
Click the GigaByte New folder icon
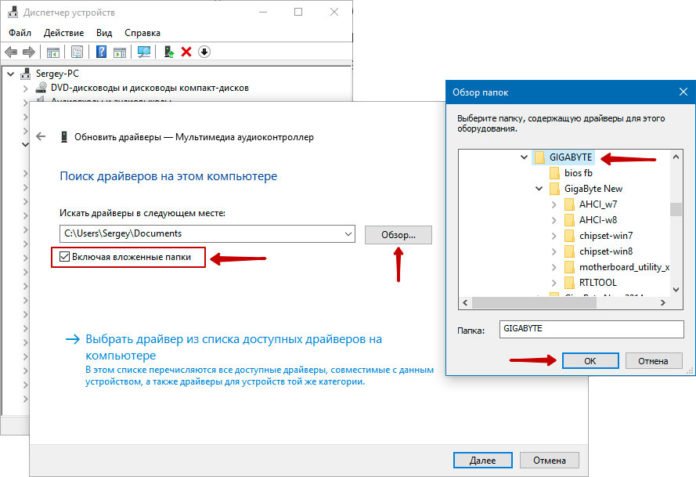554,189
